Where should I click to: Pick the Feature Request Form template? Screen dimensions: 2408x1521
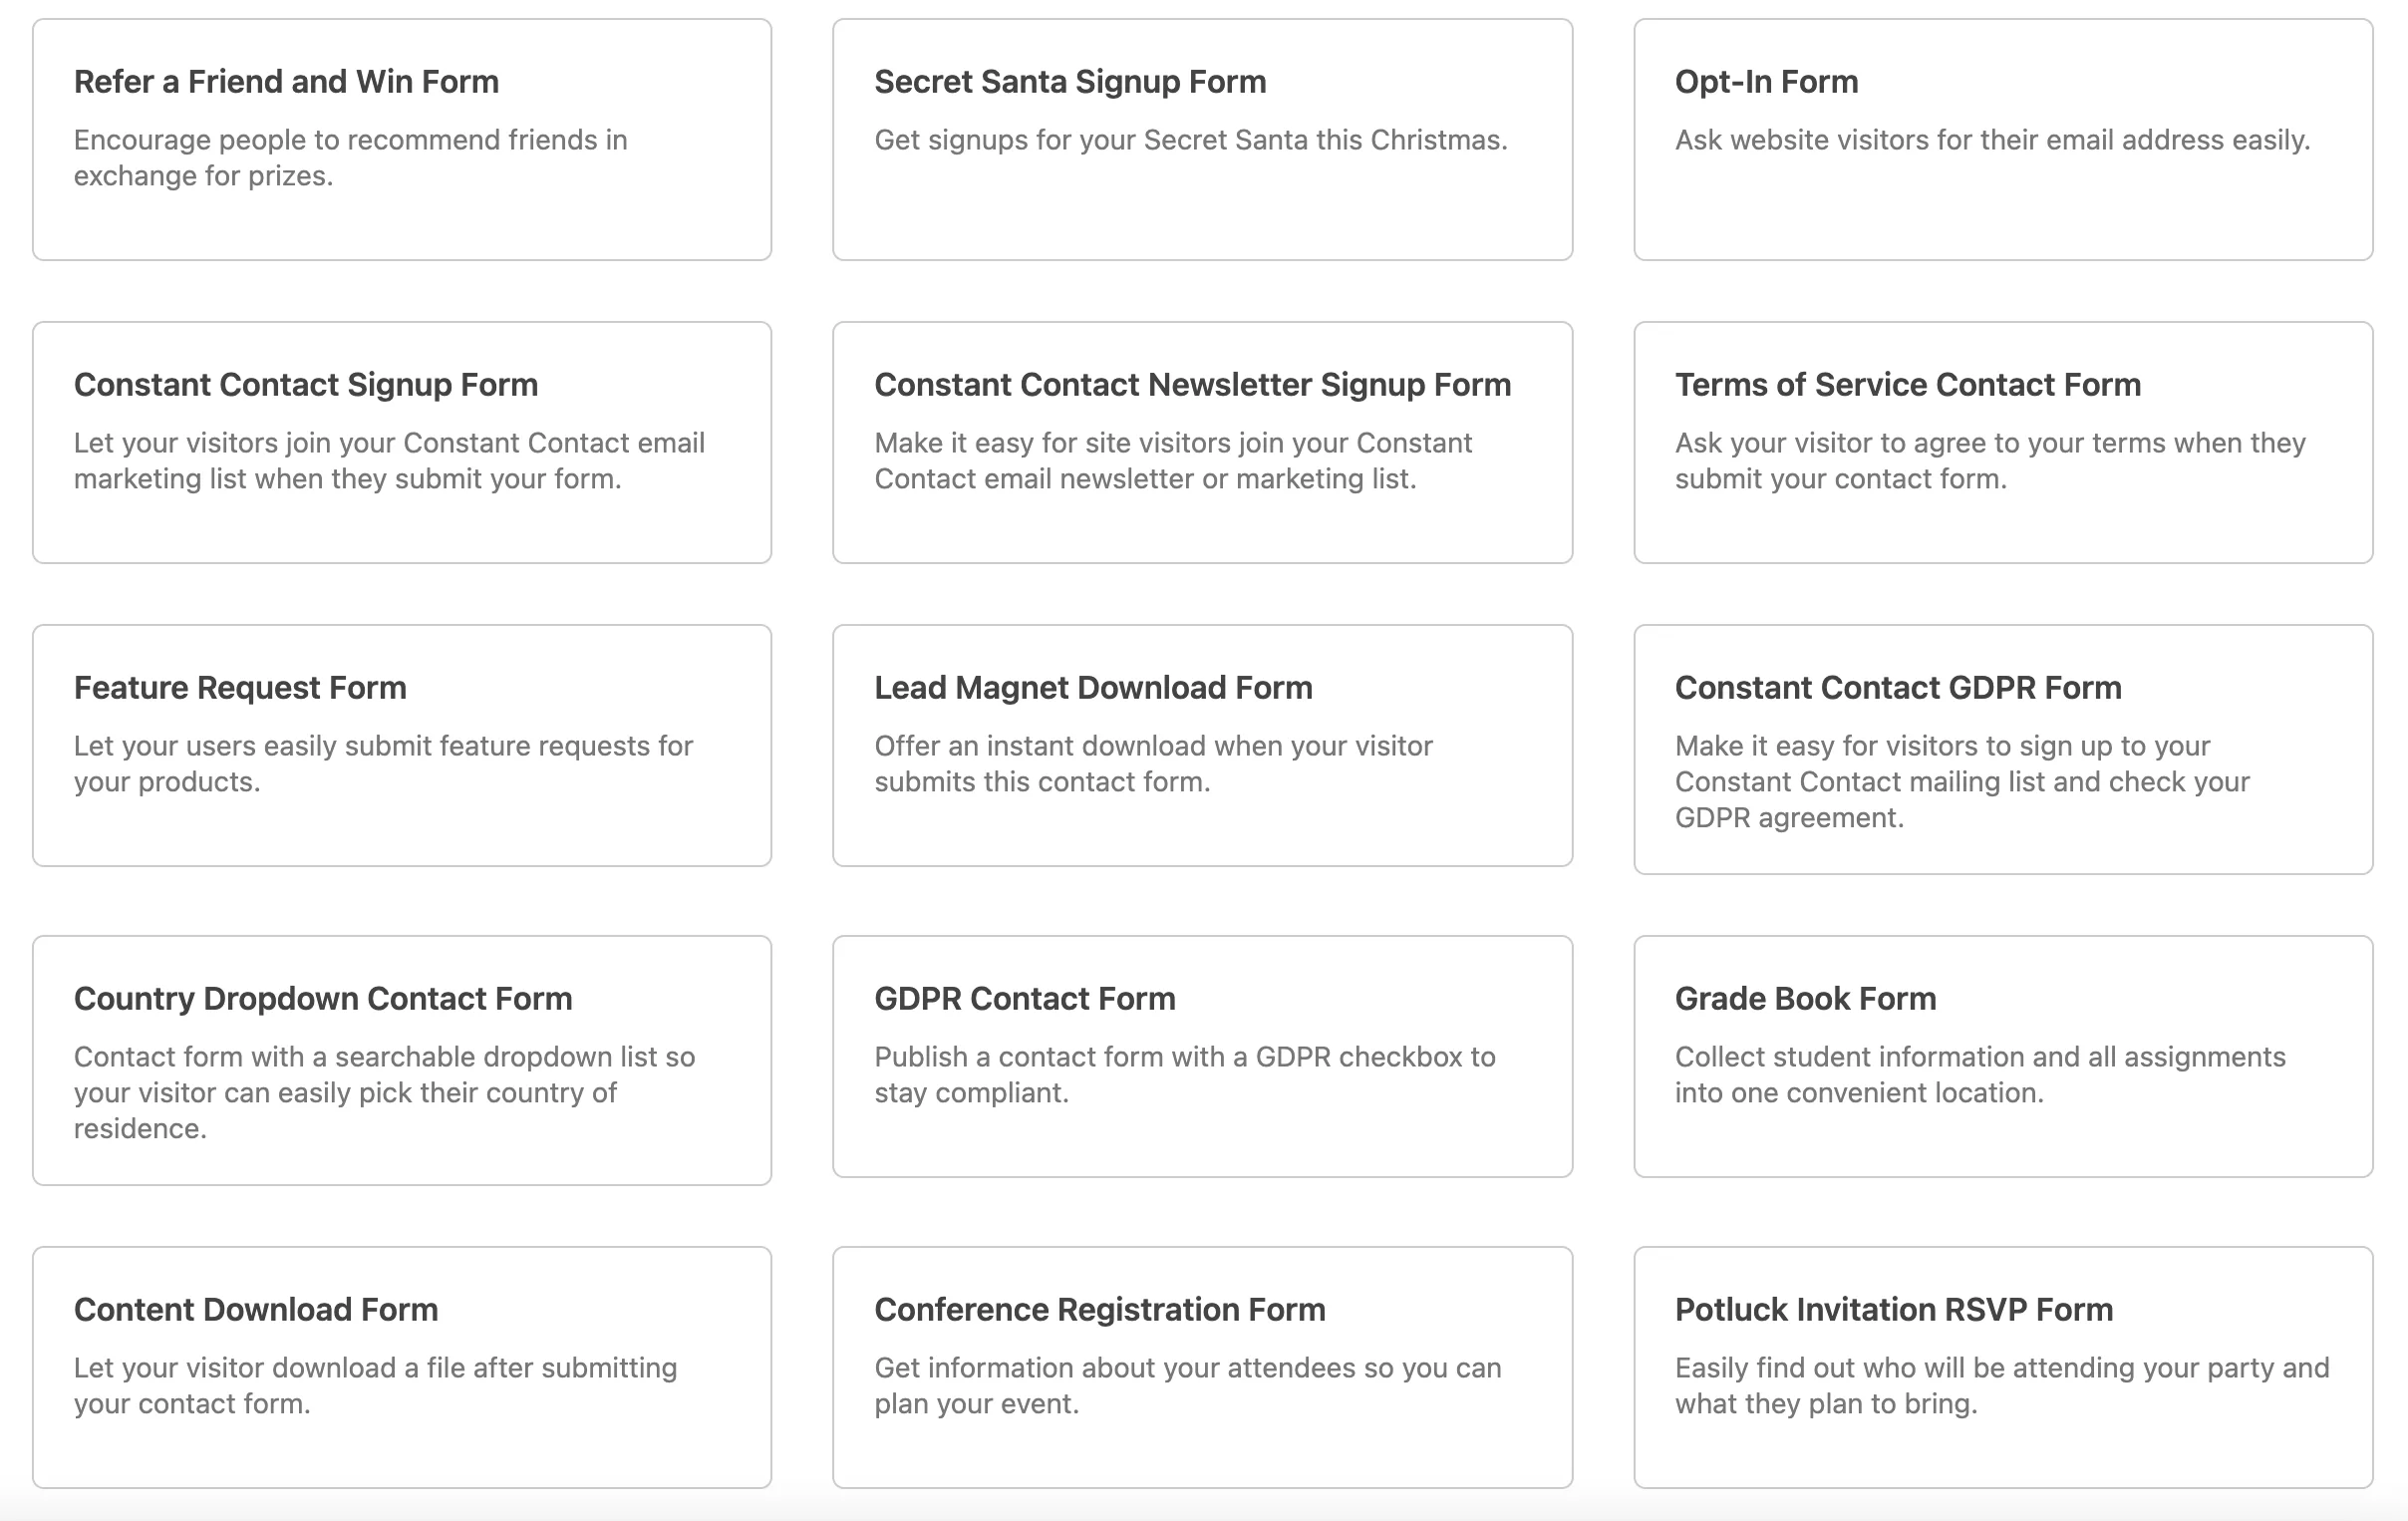pyautogui.click(x=401, y=745)
